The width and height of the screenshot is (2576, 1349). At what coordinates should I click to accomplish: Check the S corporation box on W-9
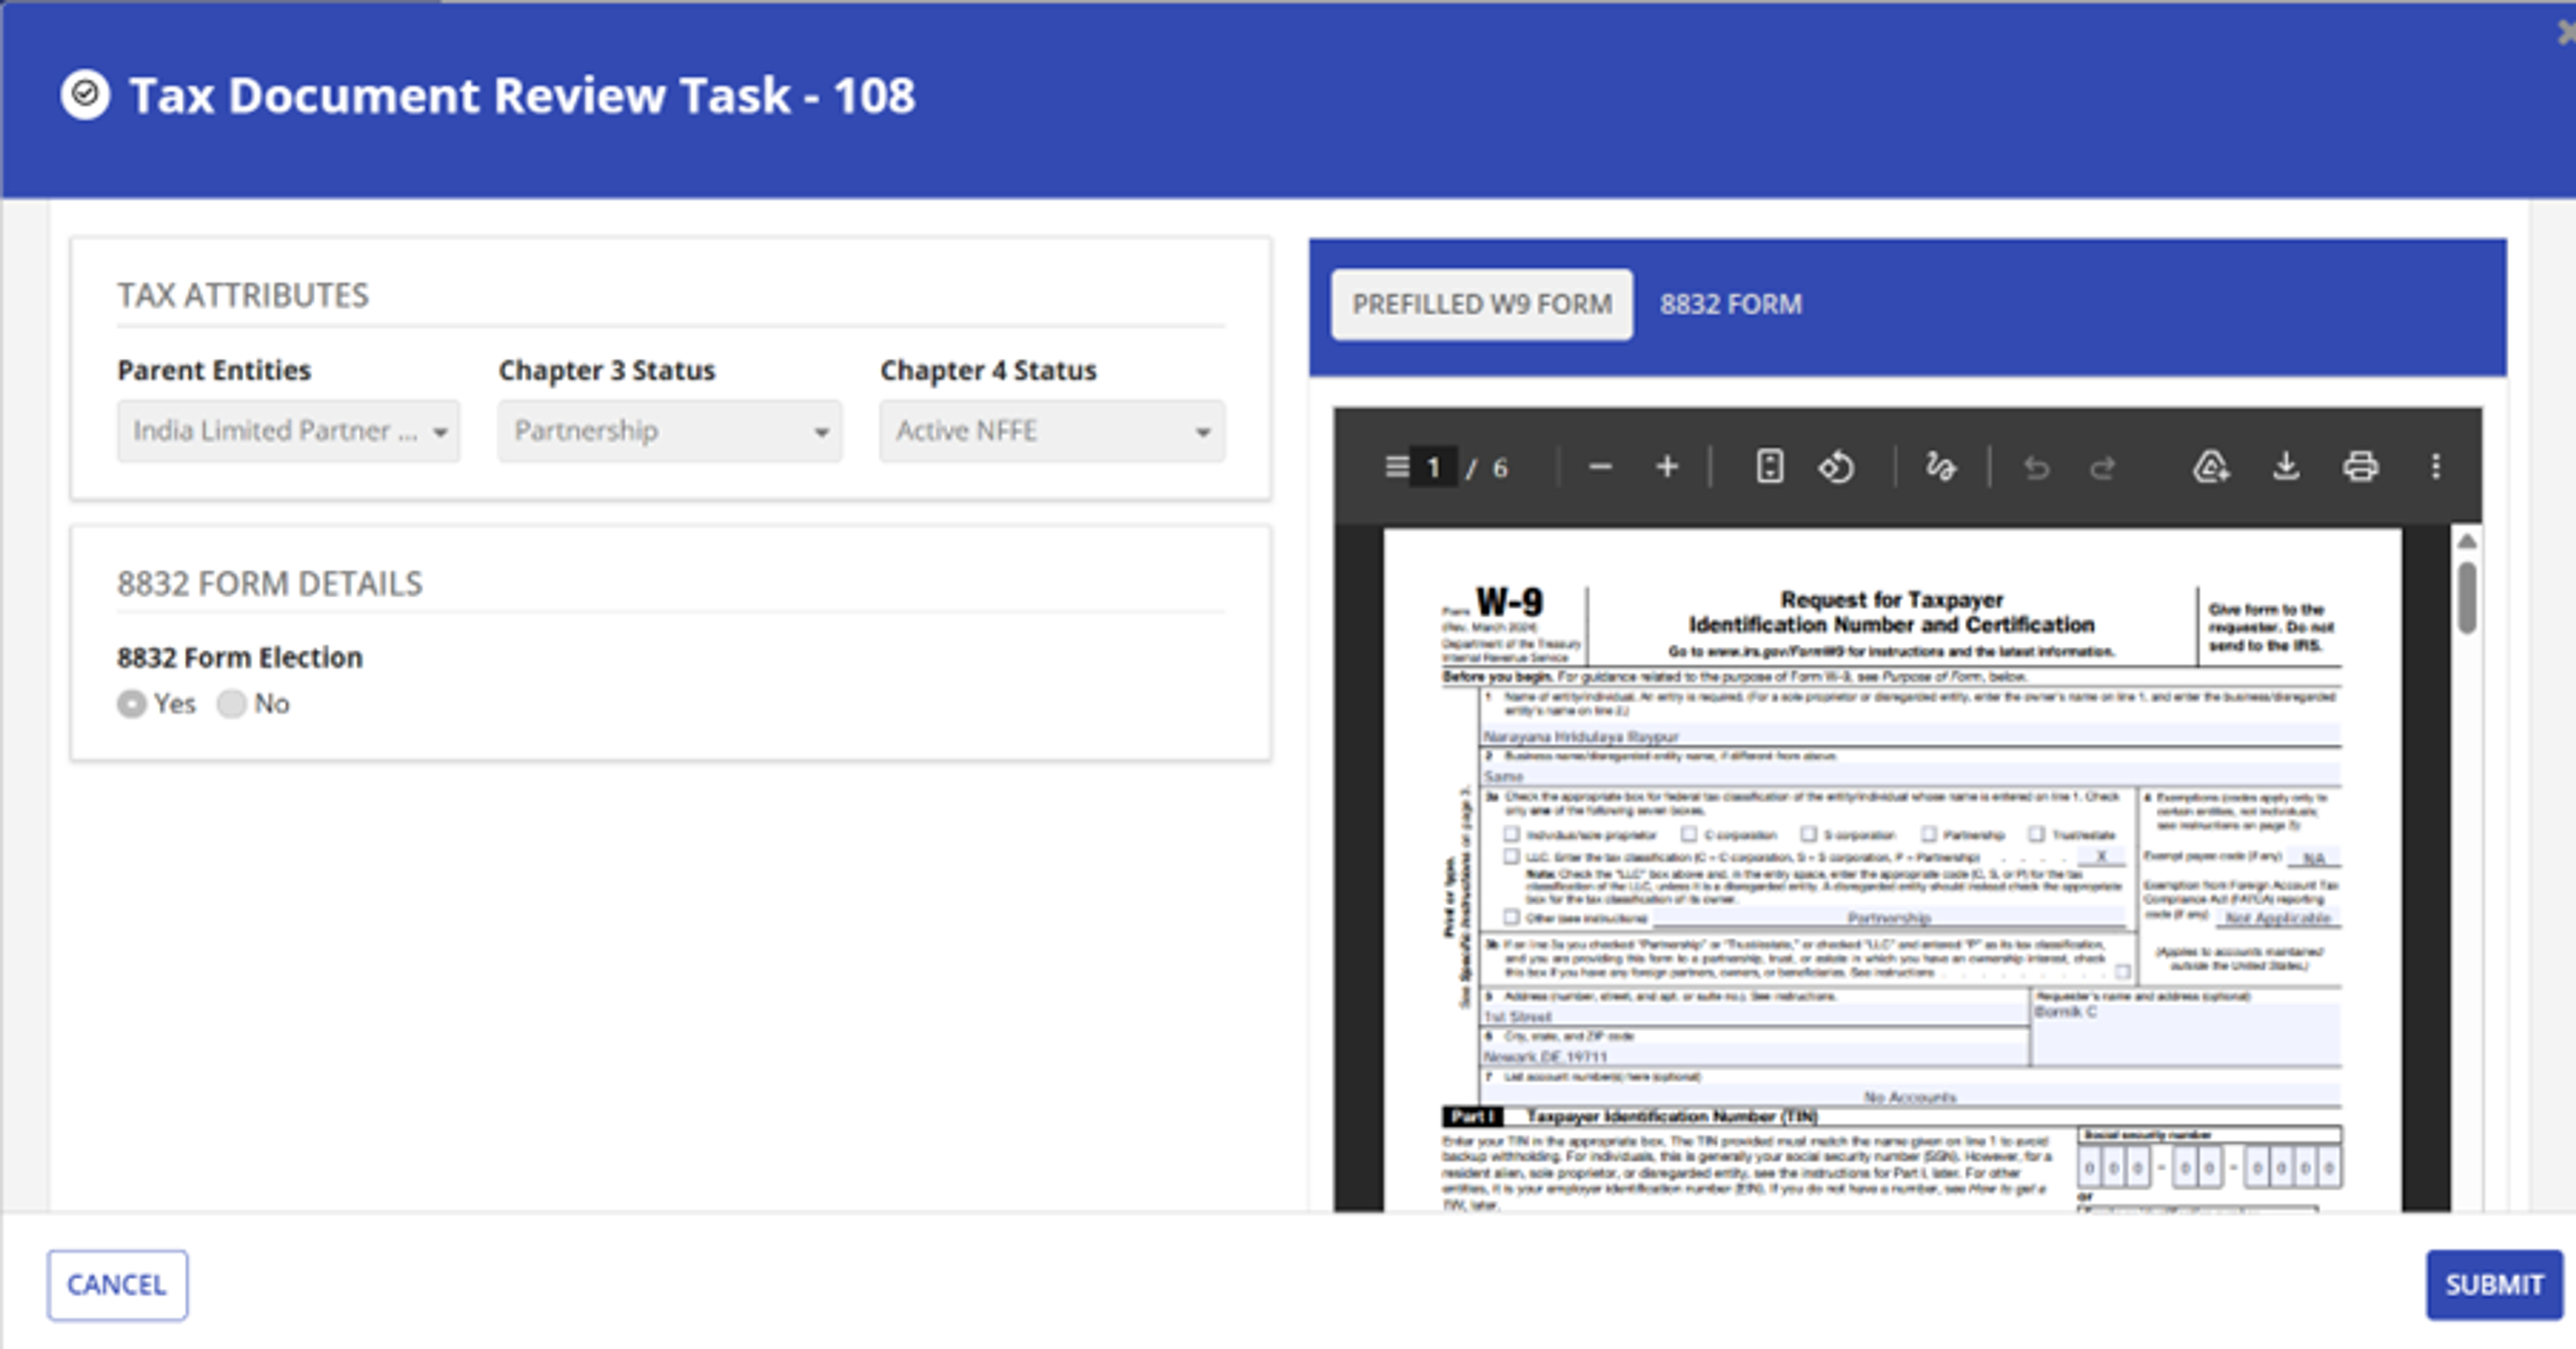1809,834
